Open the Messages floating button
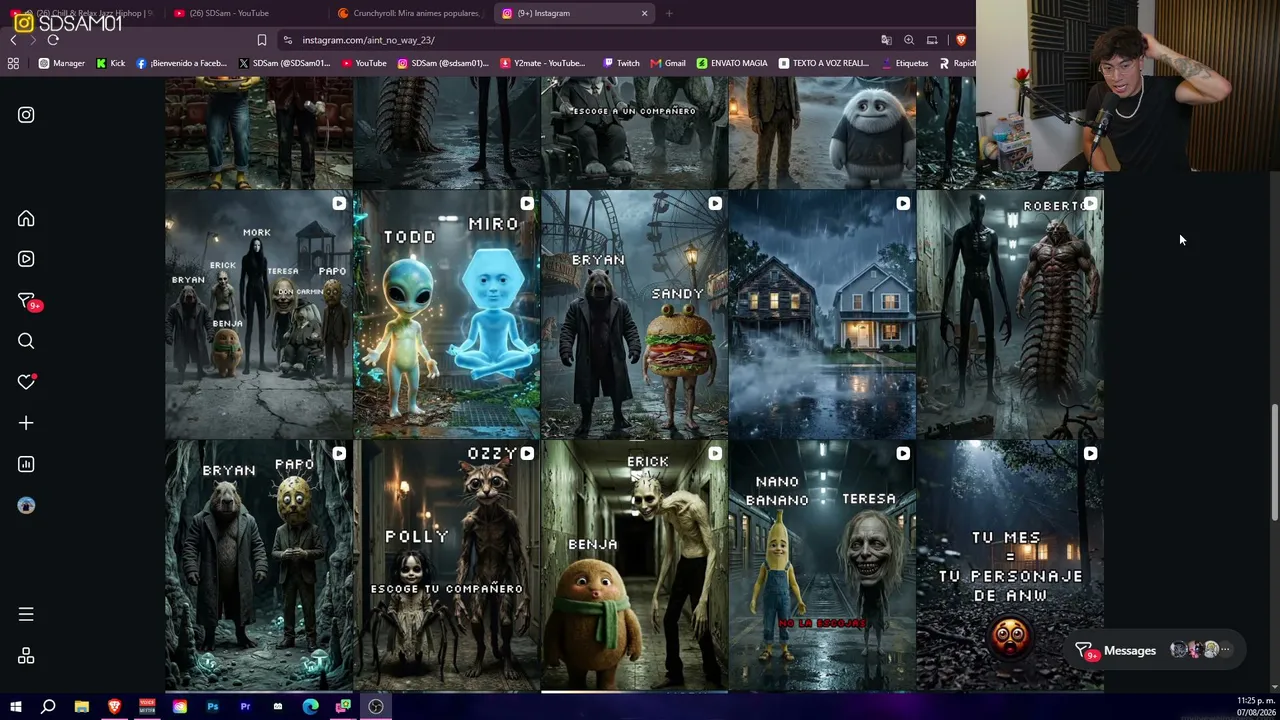1280x720 pixels. click(1155, 651)
